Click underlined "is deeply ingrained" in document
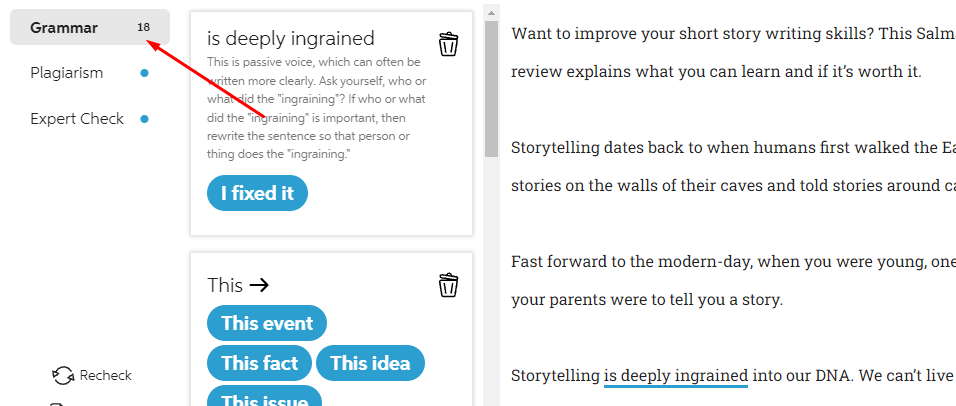 pyautogui.click(x=675, y=376)
